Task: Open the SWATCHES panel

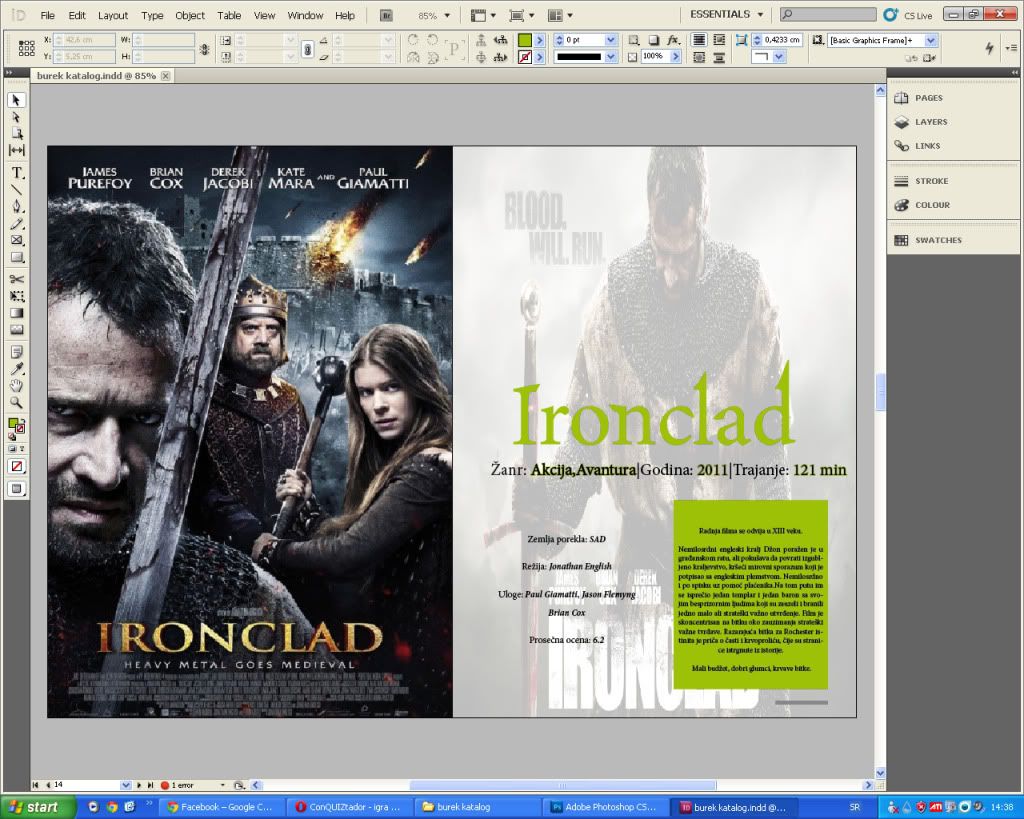Action: click(938, 240)
